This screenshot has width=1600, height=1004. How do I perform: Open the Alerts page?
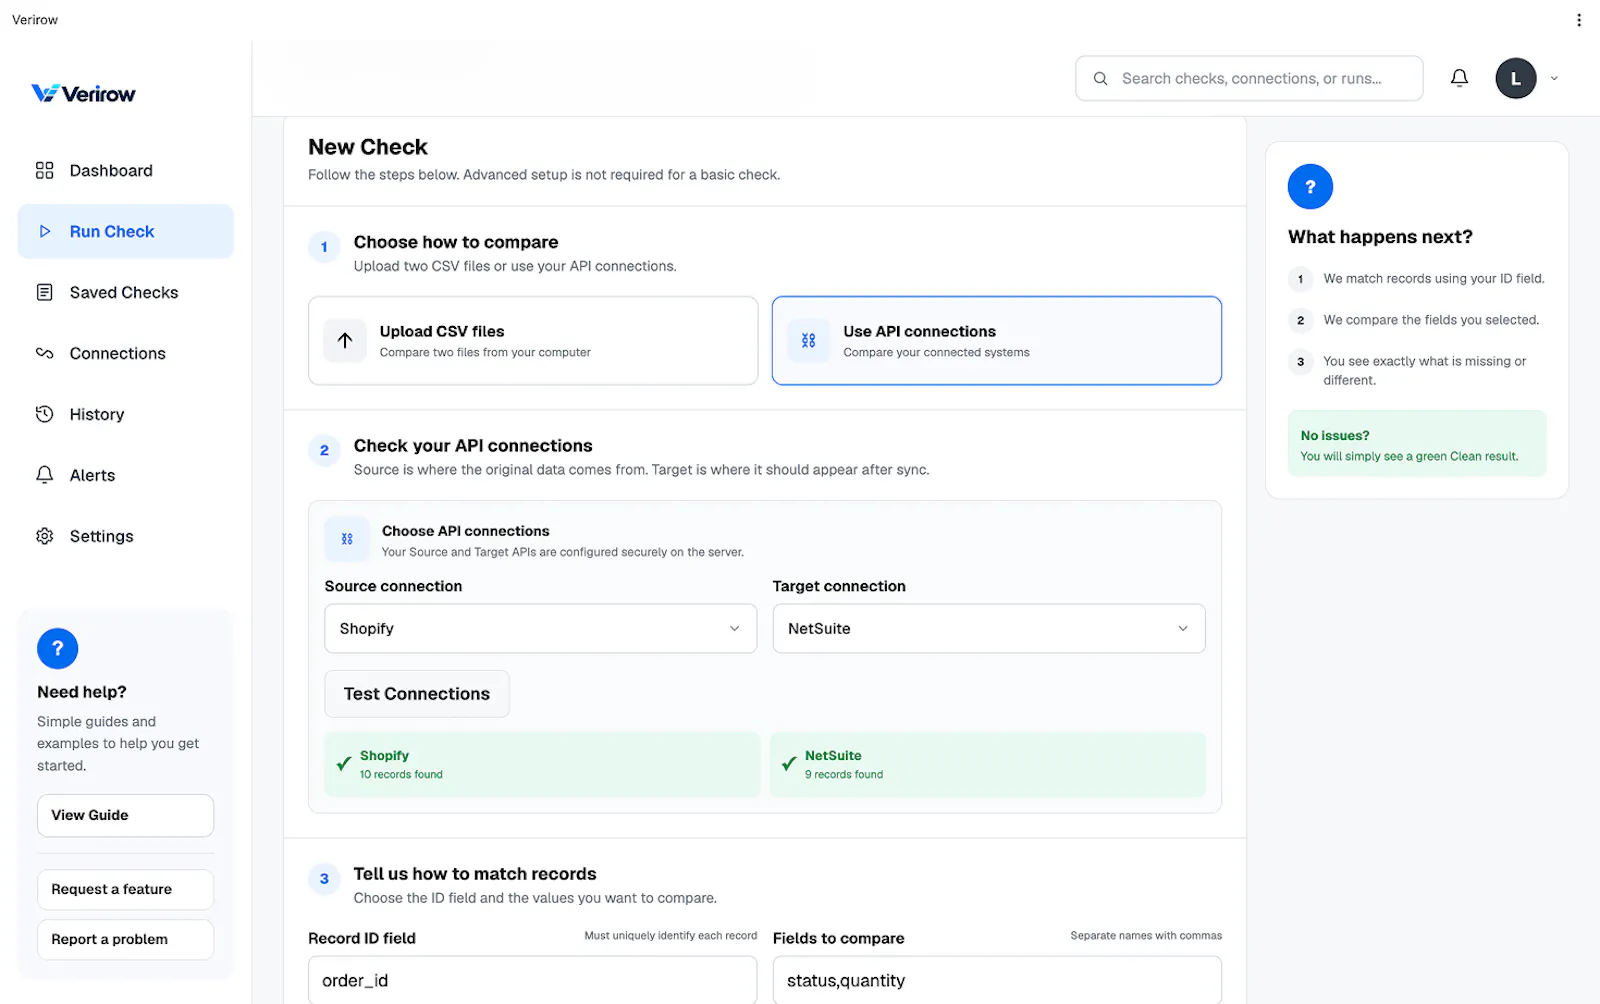point(126,475)
